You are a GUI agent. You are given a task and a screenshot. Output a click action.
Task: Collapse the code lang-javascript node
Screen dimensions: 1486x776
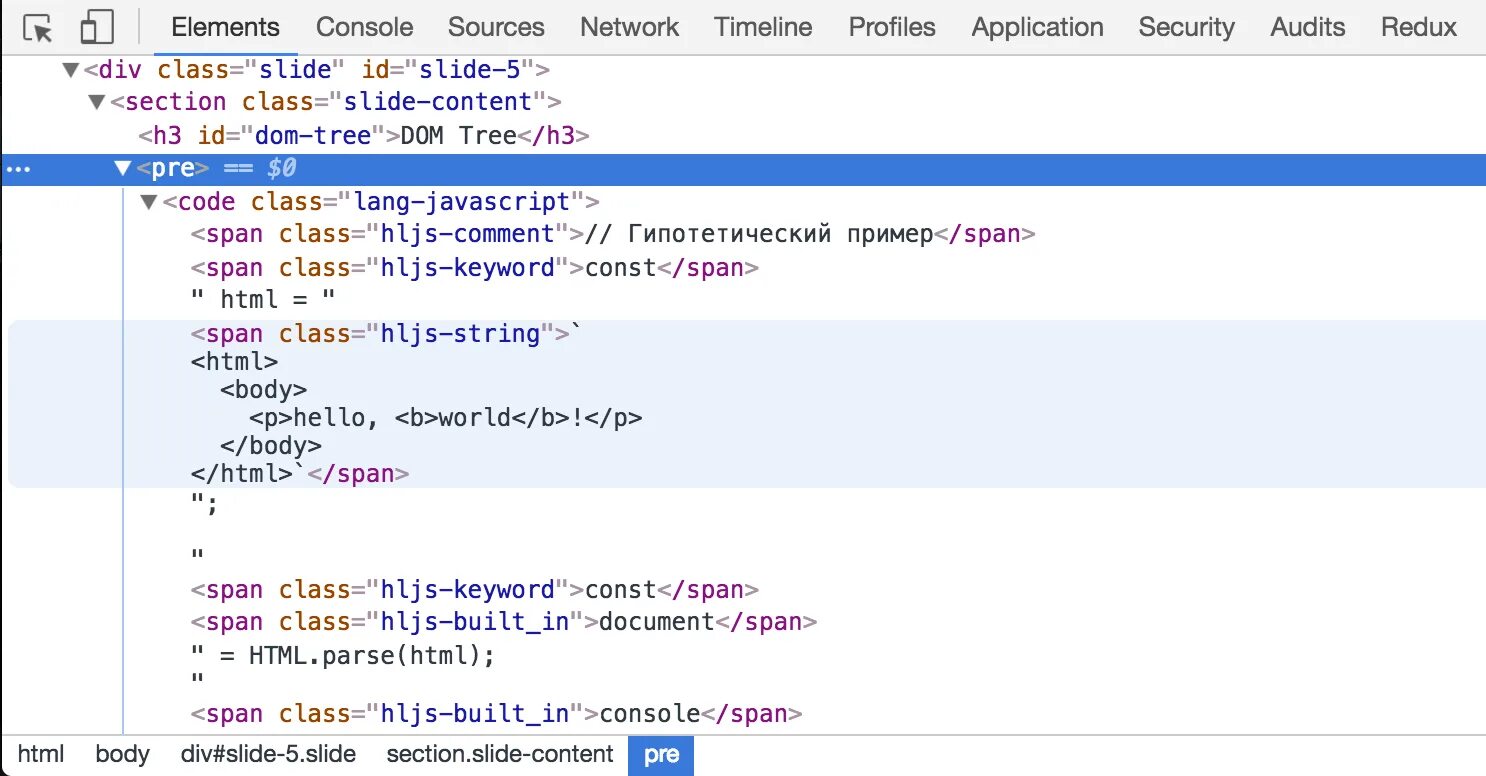point(148,202)
